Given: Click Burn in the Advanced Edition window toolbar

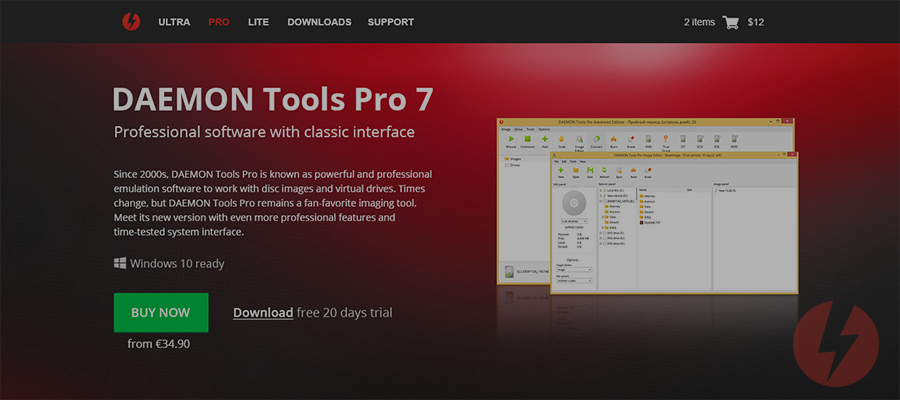Looking at the screenshot, I should 613,139.
